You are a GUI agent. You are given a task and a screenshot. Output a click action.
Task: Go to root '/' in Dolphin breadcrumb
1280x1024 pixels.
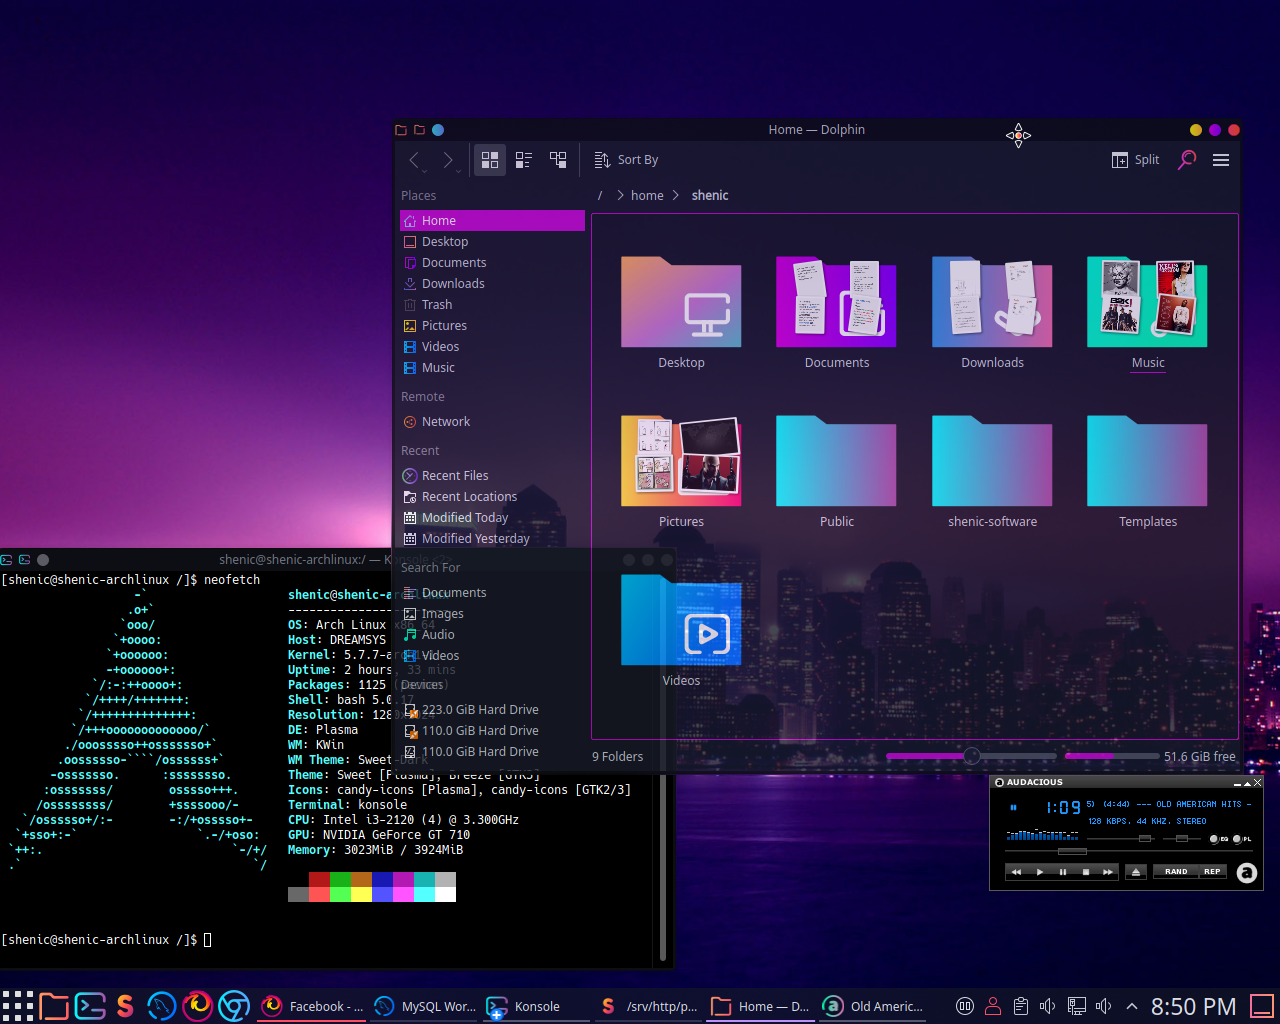(x=600, y=196)
